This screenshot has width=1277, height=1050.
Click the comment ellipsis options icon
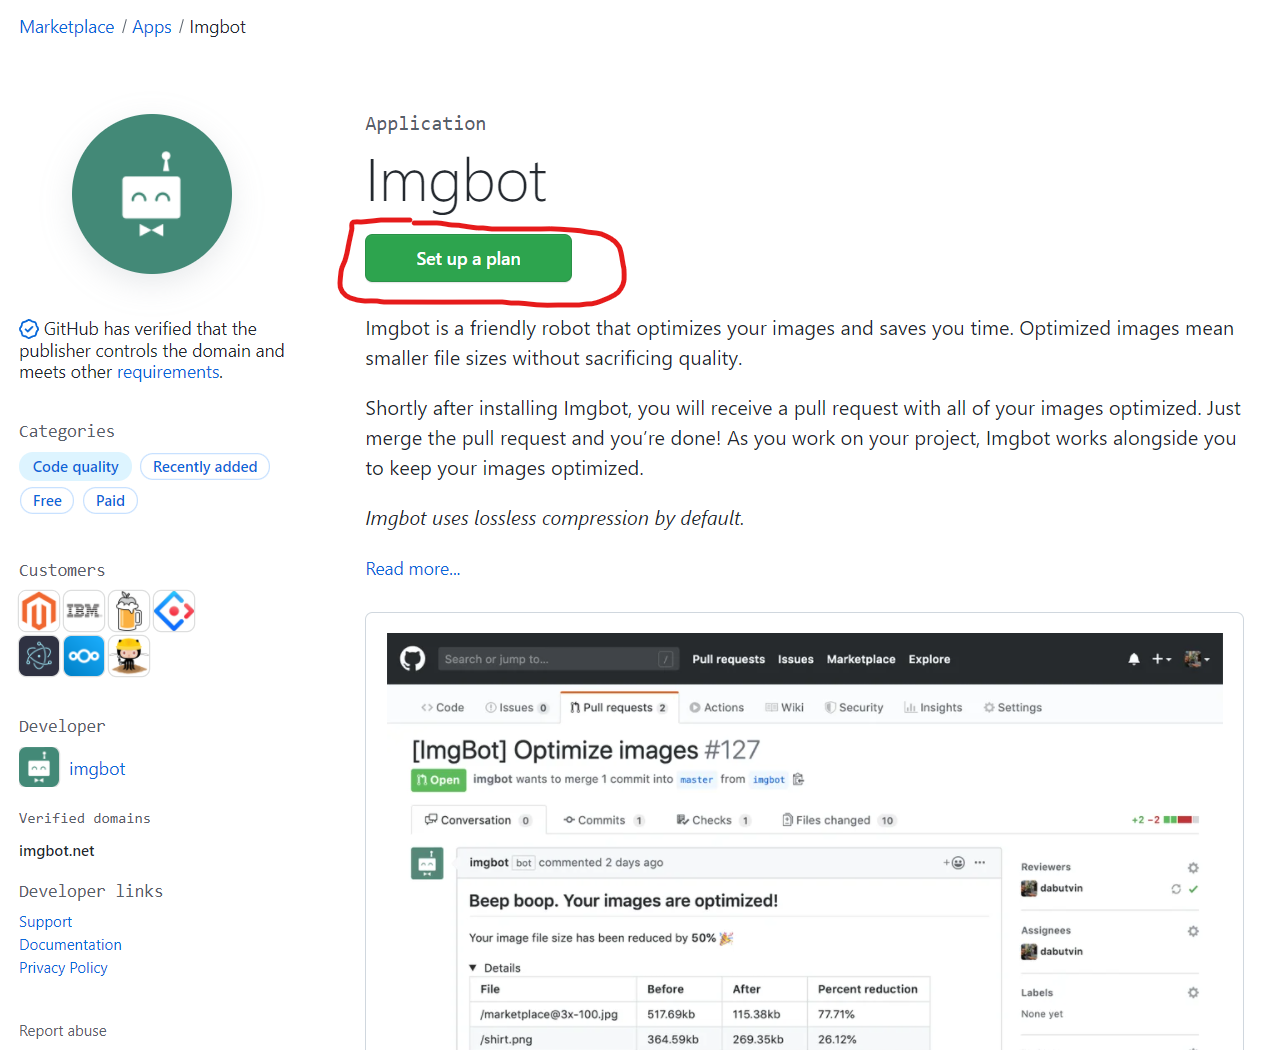[980, 862]
